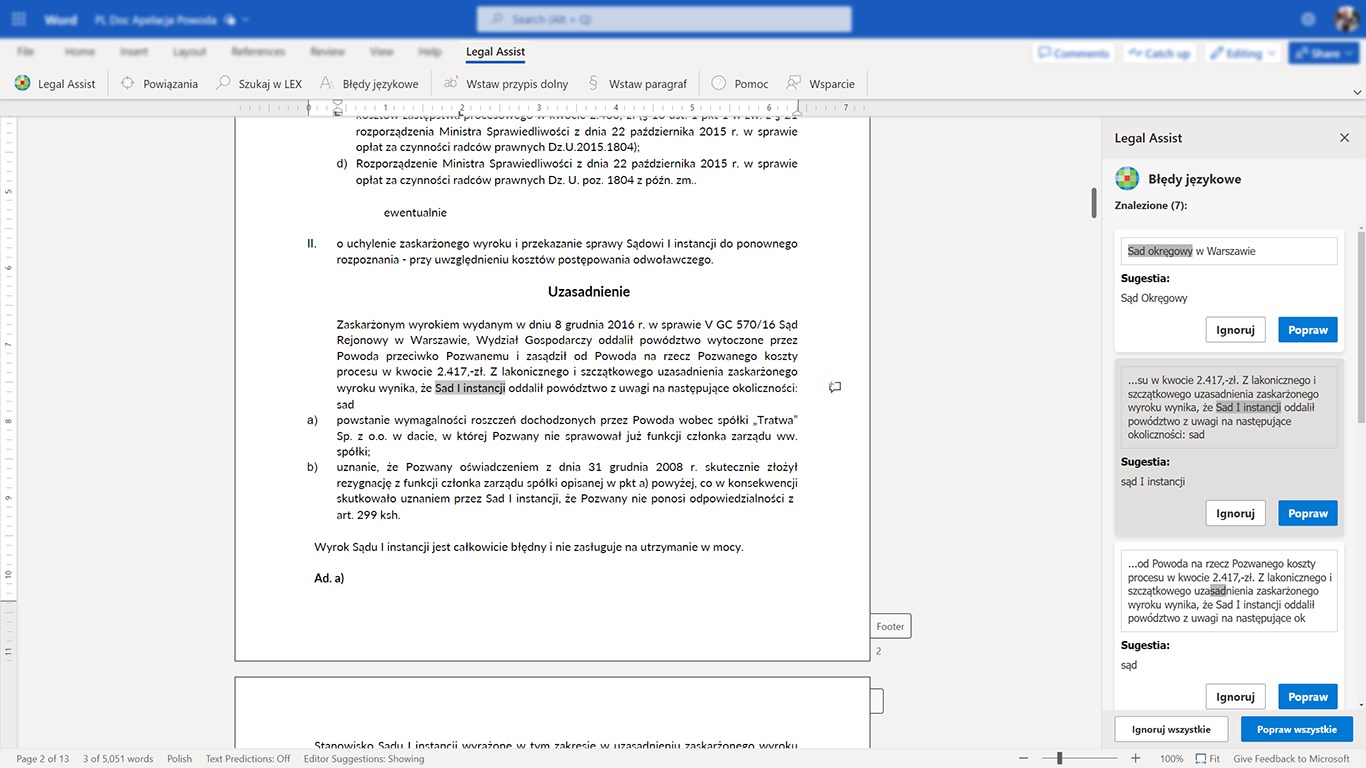
Task: Click the Word app logo
Action: [60, 19]
